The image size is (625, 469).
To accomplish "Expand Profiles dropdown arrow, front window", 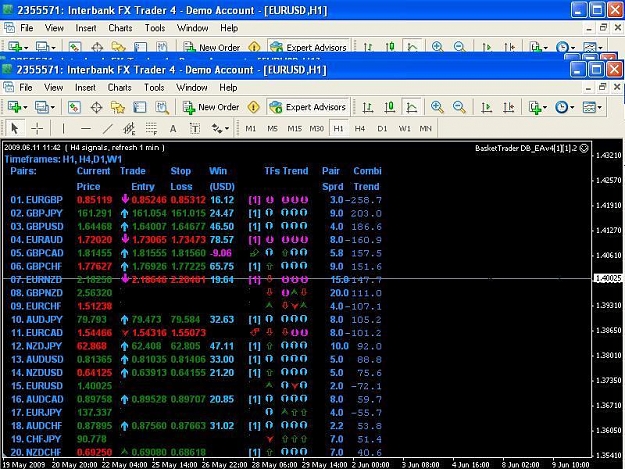I will [x=53, y=107].
